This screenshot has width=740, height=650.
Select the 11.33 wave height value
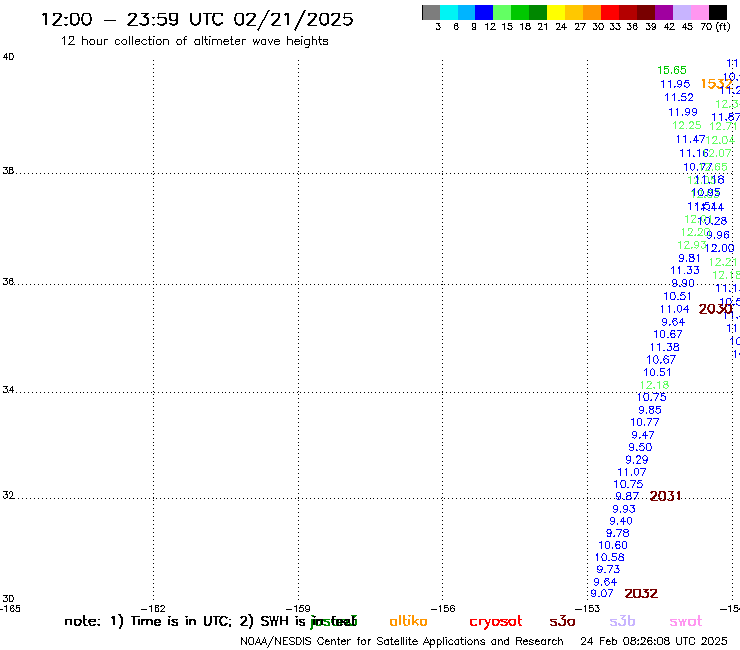point(685,270)
